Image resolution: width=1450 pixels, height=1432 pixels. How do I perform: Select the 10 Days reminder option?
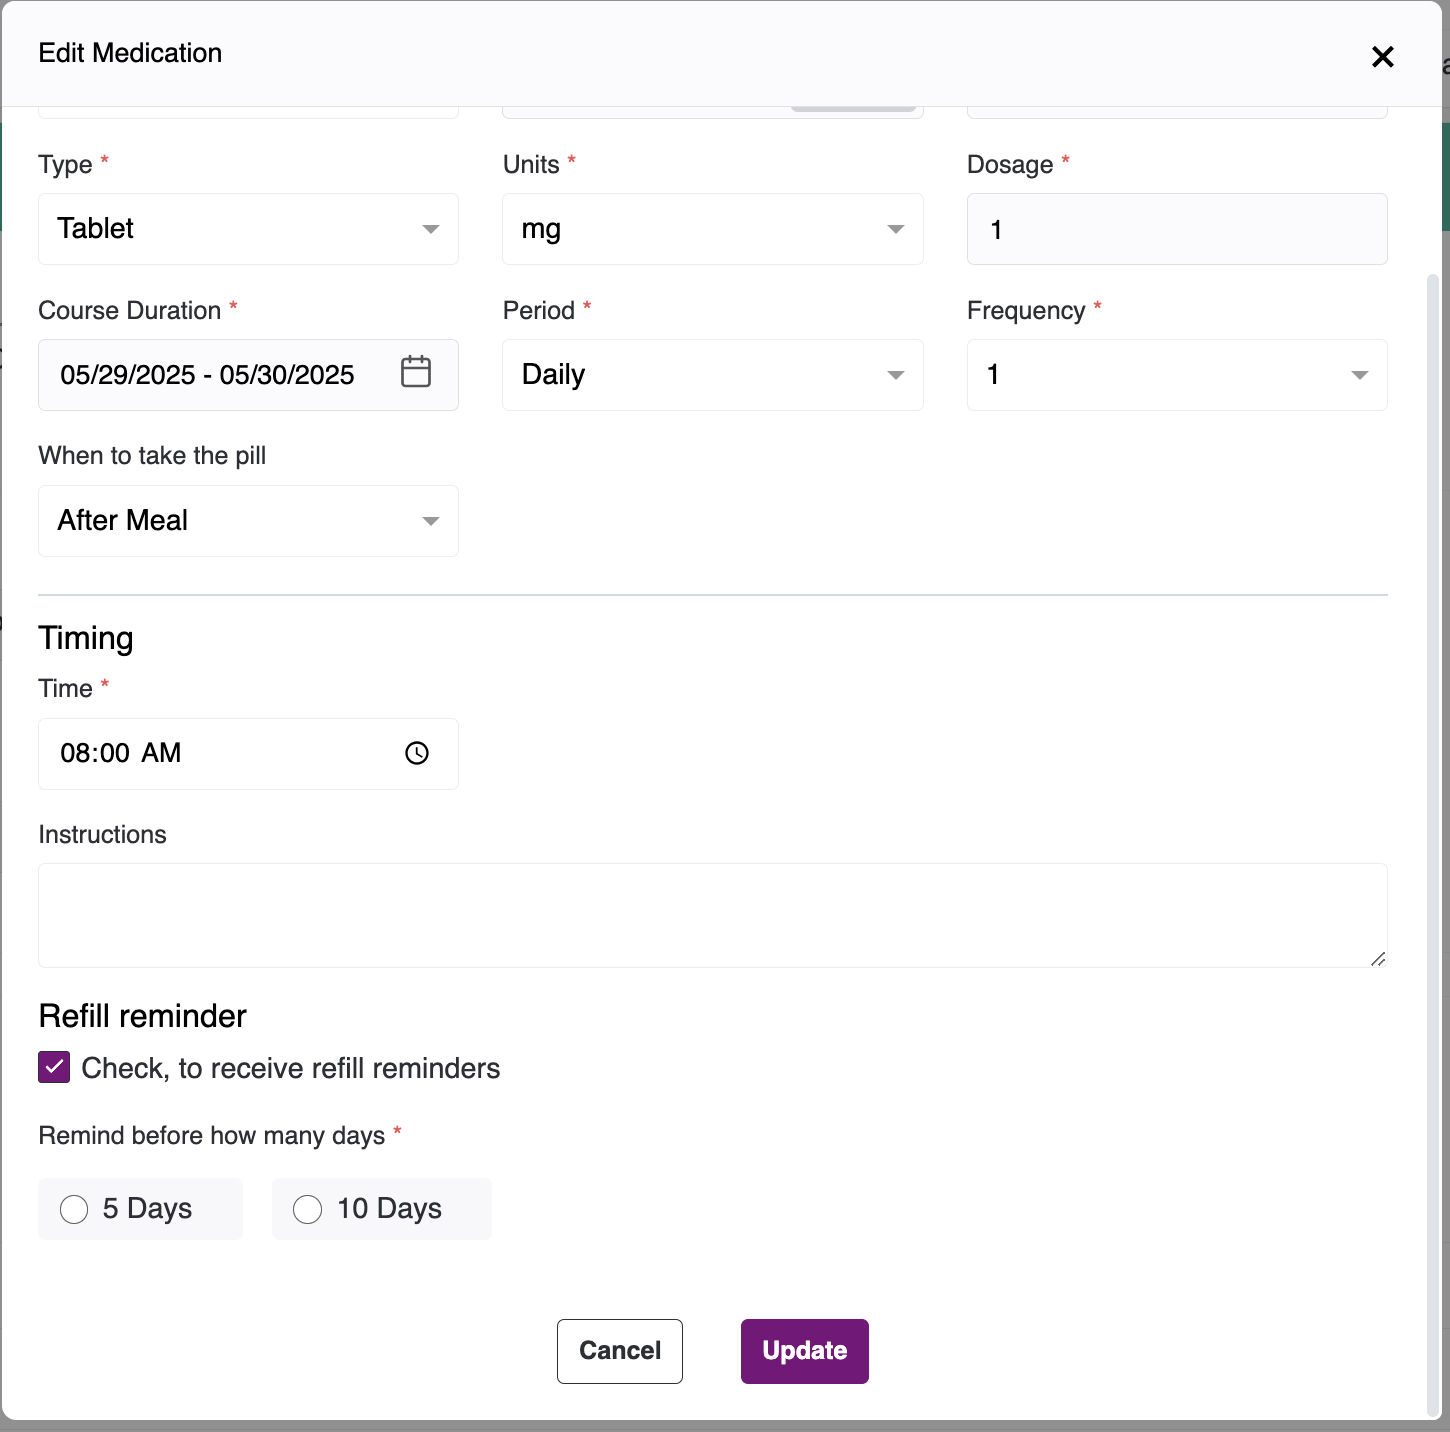coord(308,1209)
